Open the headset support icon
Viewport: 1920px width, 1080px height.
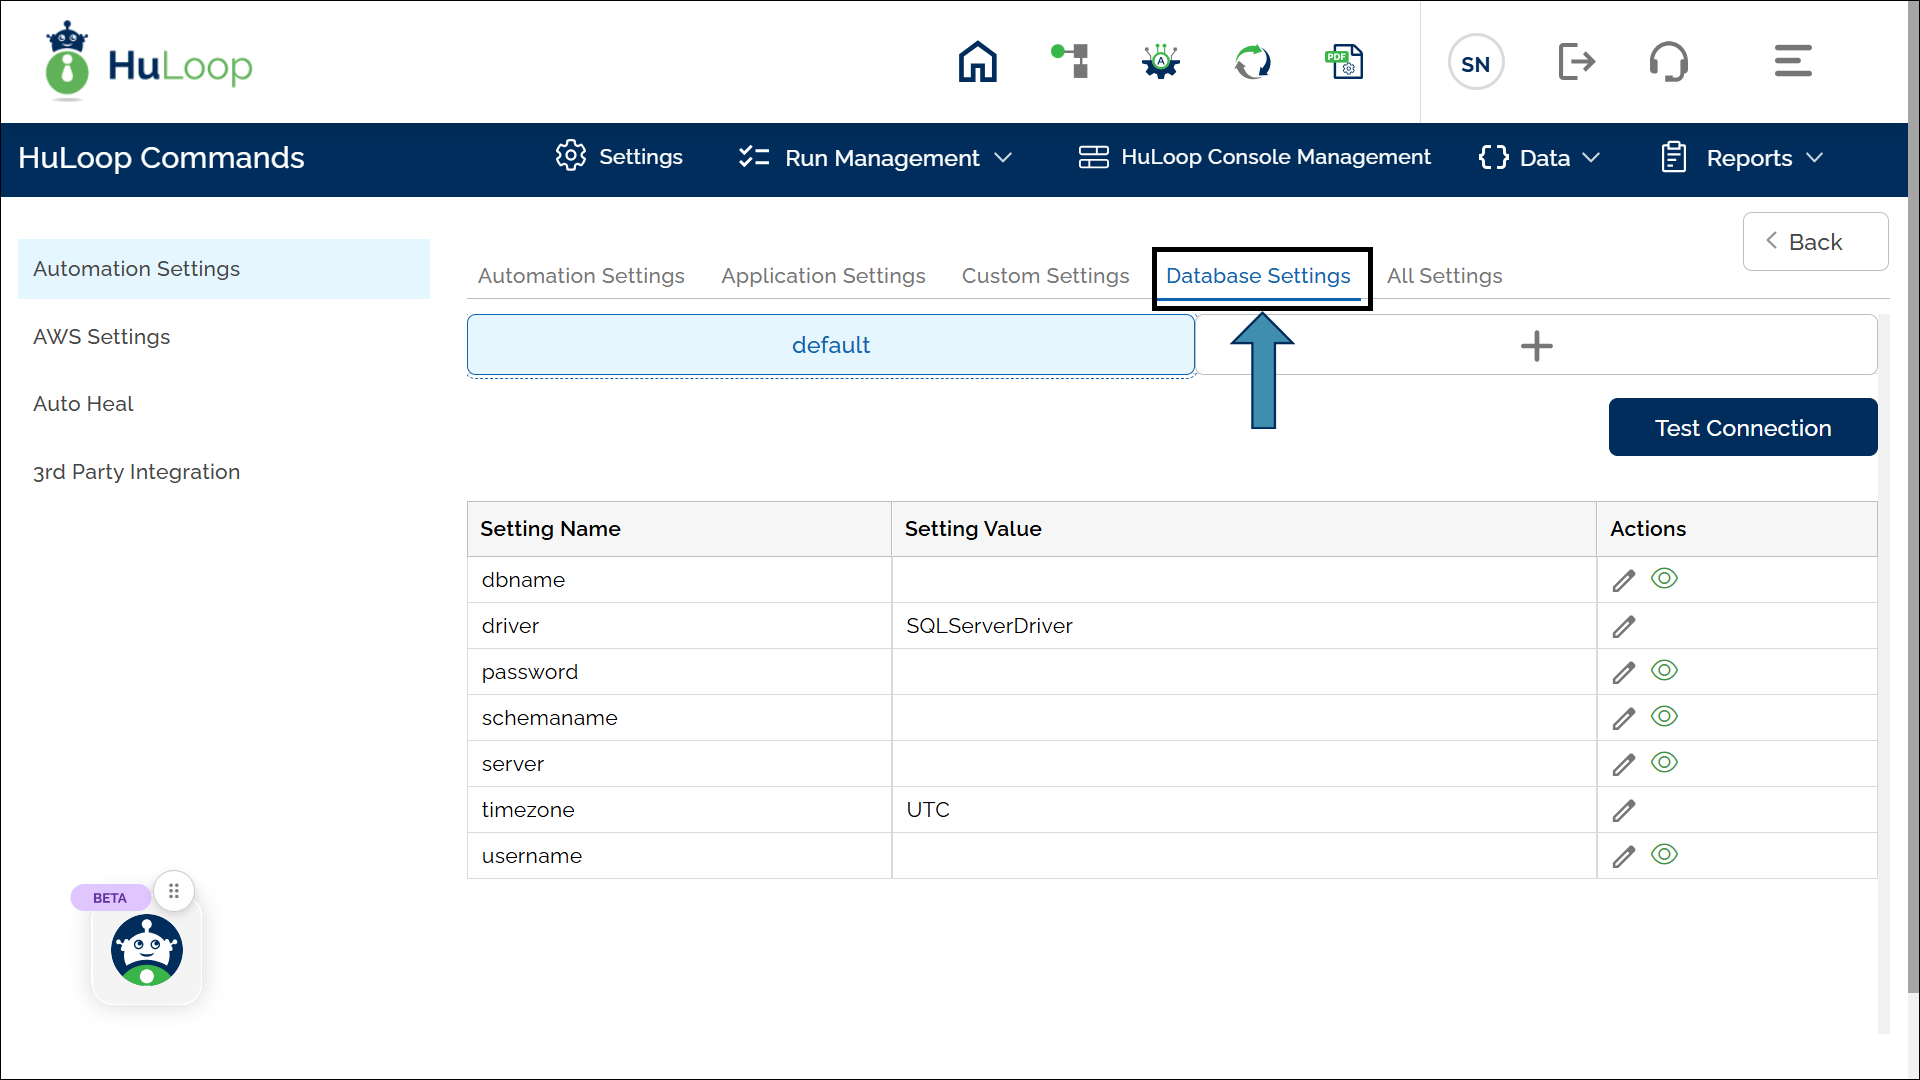click(1668, 62)
